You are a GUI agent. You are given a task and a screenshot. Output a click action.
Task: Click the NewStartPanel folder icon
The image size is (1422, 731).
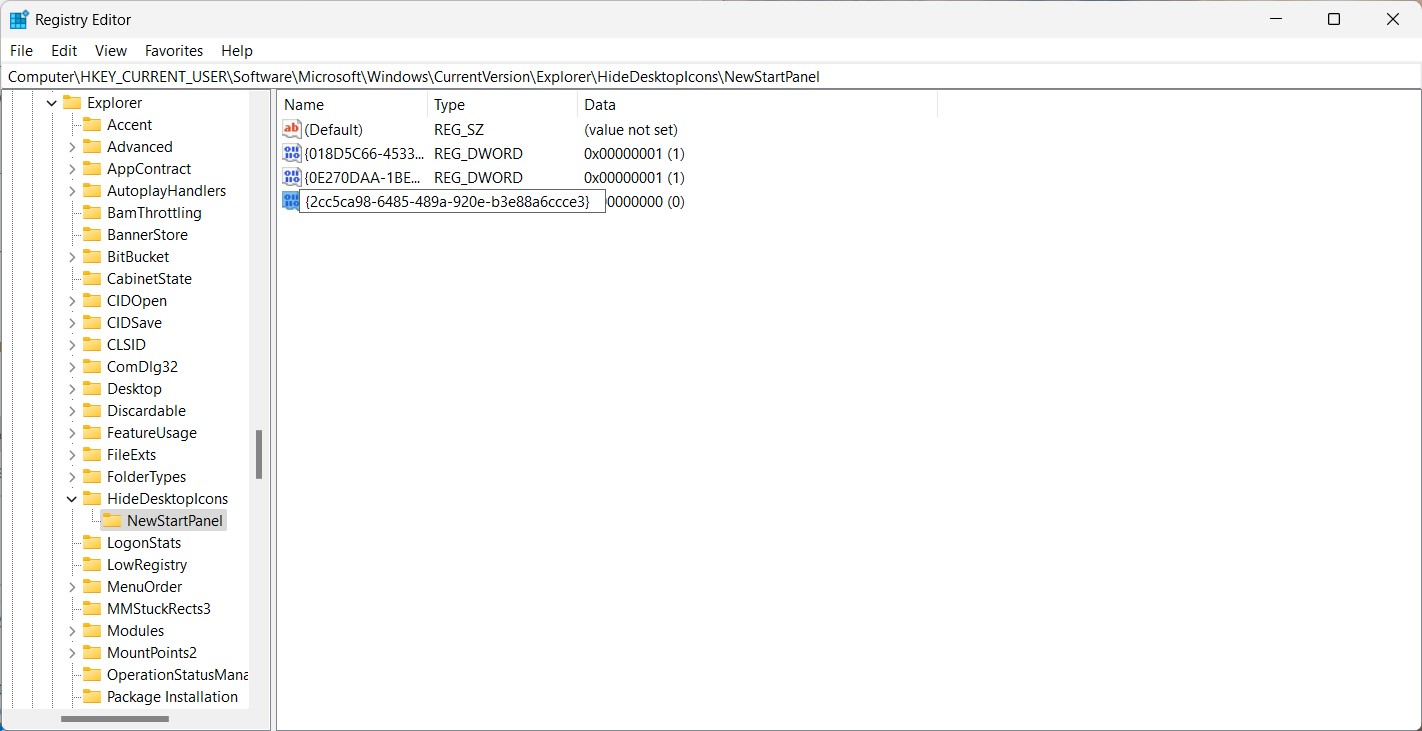click(112, 520)
